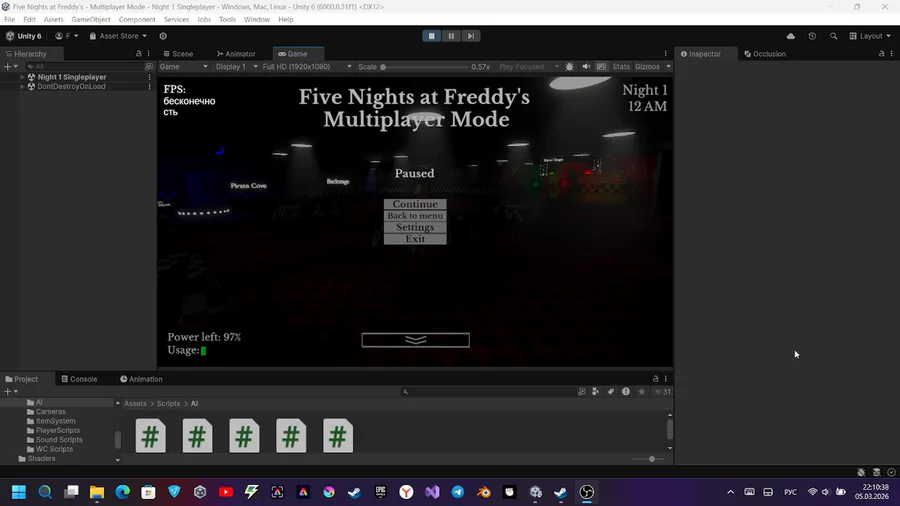
Task: Open Game view panel three-dot menu
Action: click(x=666, y=53)
